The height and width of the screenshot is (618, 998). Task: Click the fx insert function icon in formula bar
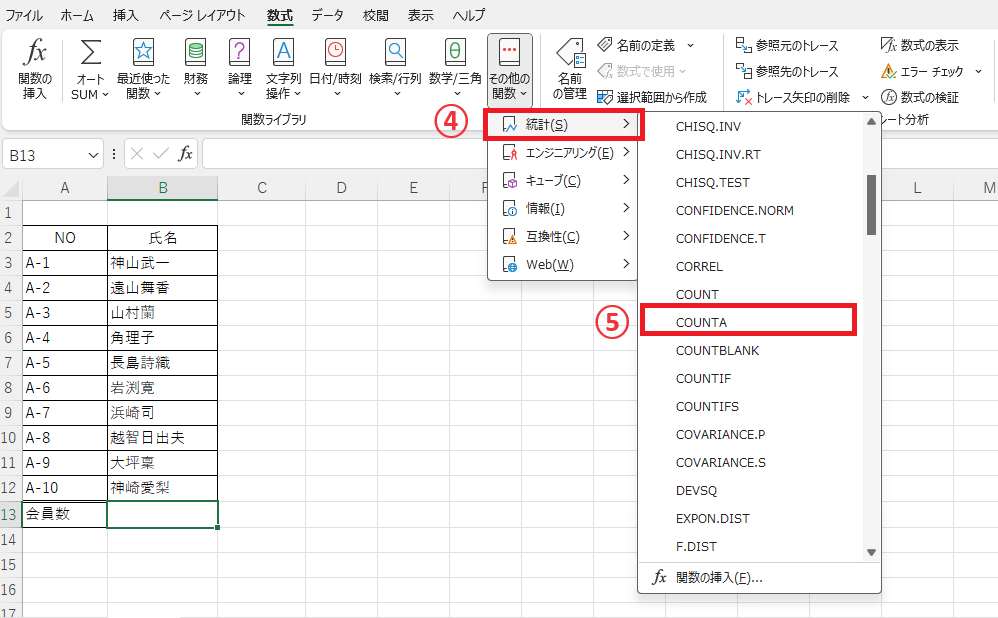point(185,154)
